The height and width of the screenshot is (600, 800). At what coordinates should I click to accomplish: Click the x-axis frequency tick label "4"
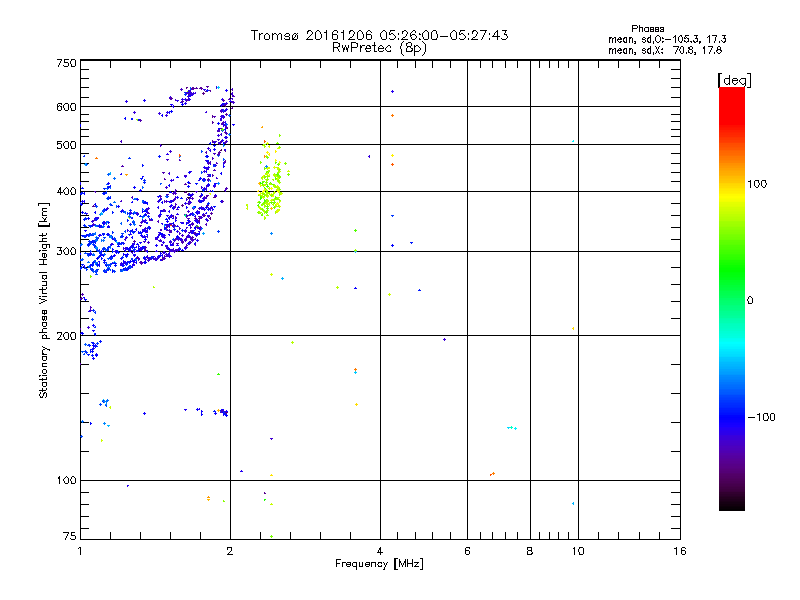(x=380, y=551)
